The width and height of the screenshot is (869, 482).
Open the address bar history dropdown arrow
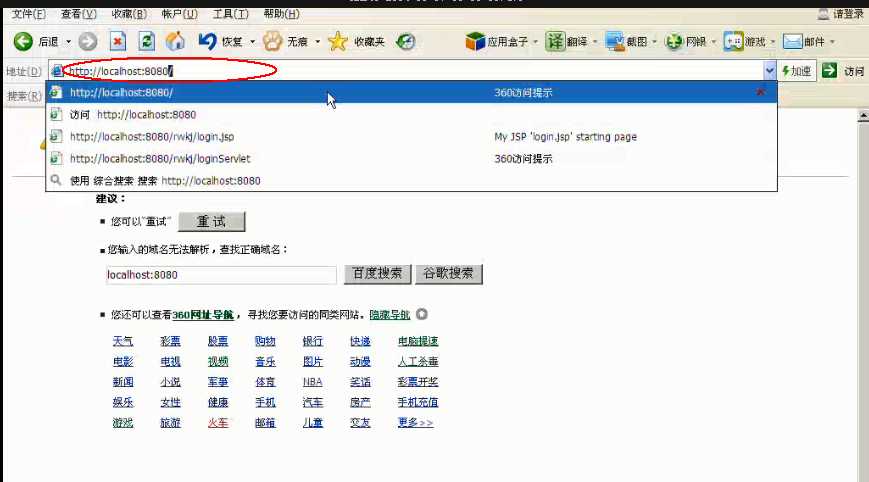[769, 71]
